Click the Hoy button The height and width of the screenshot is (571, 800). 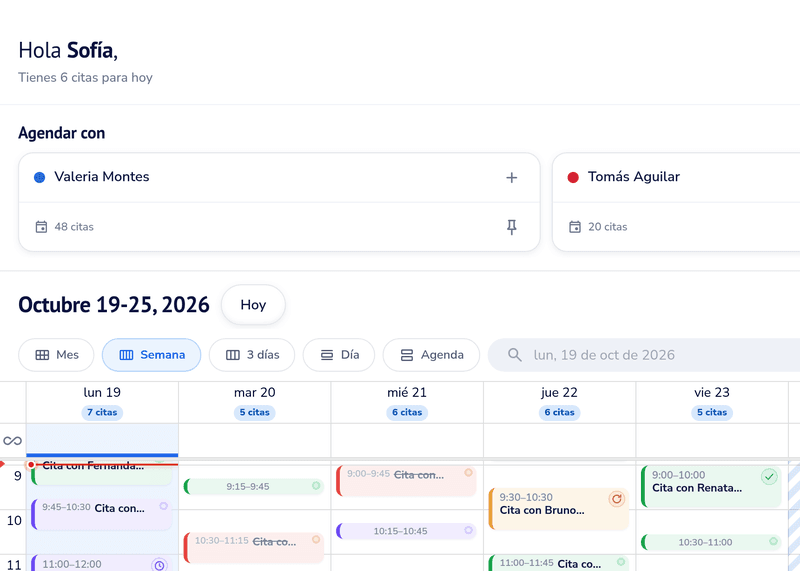pyautogui.click(x=253, y=305)
